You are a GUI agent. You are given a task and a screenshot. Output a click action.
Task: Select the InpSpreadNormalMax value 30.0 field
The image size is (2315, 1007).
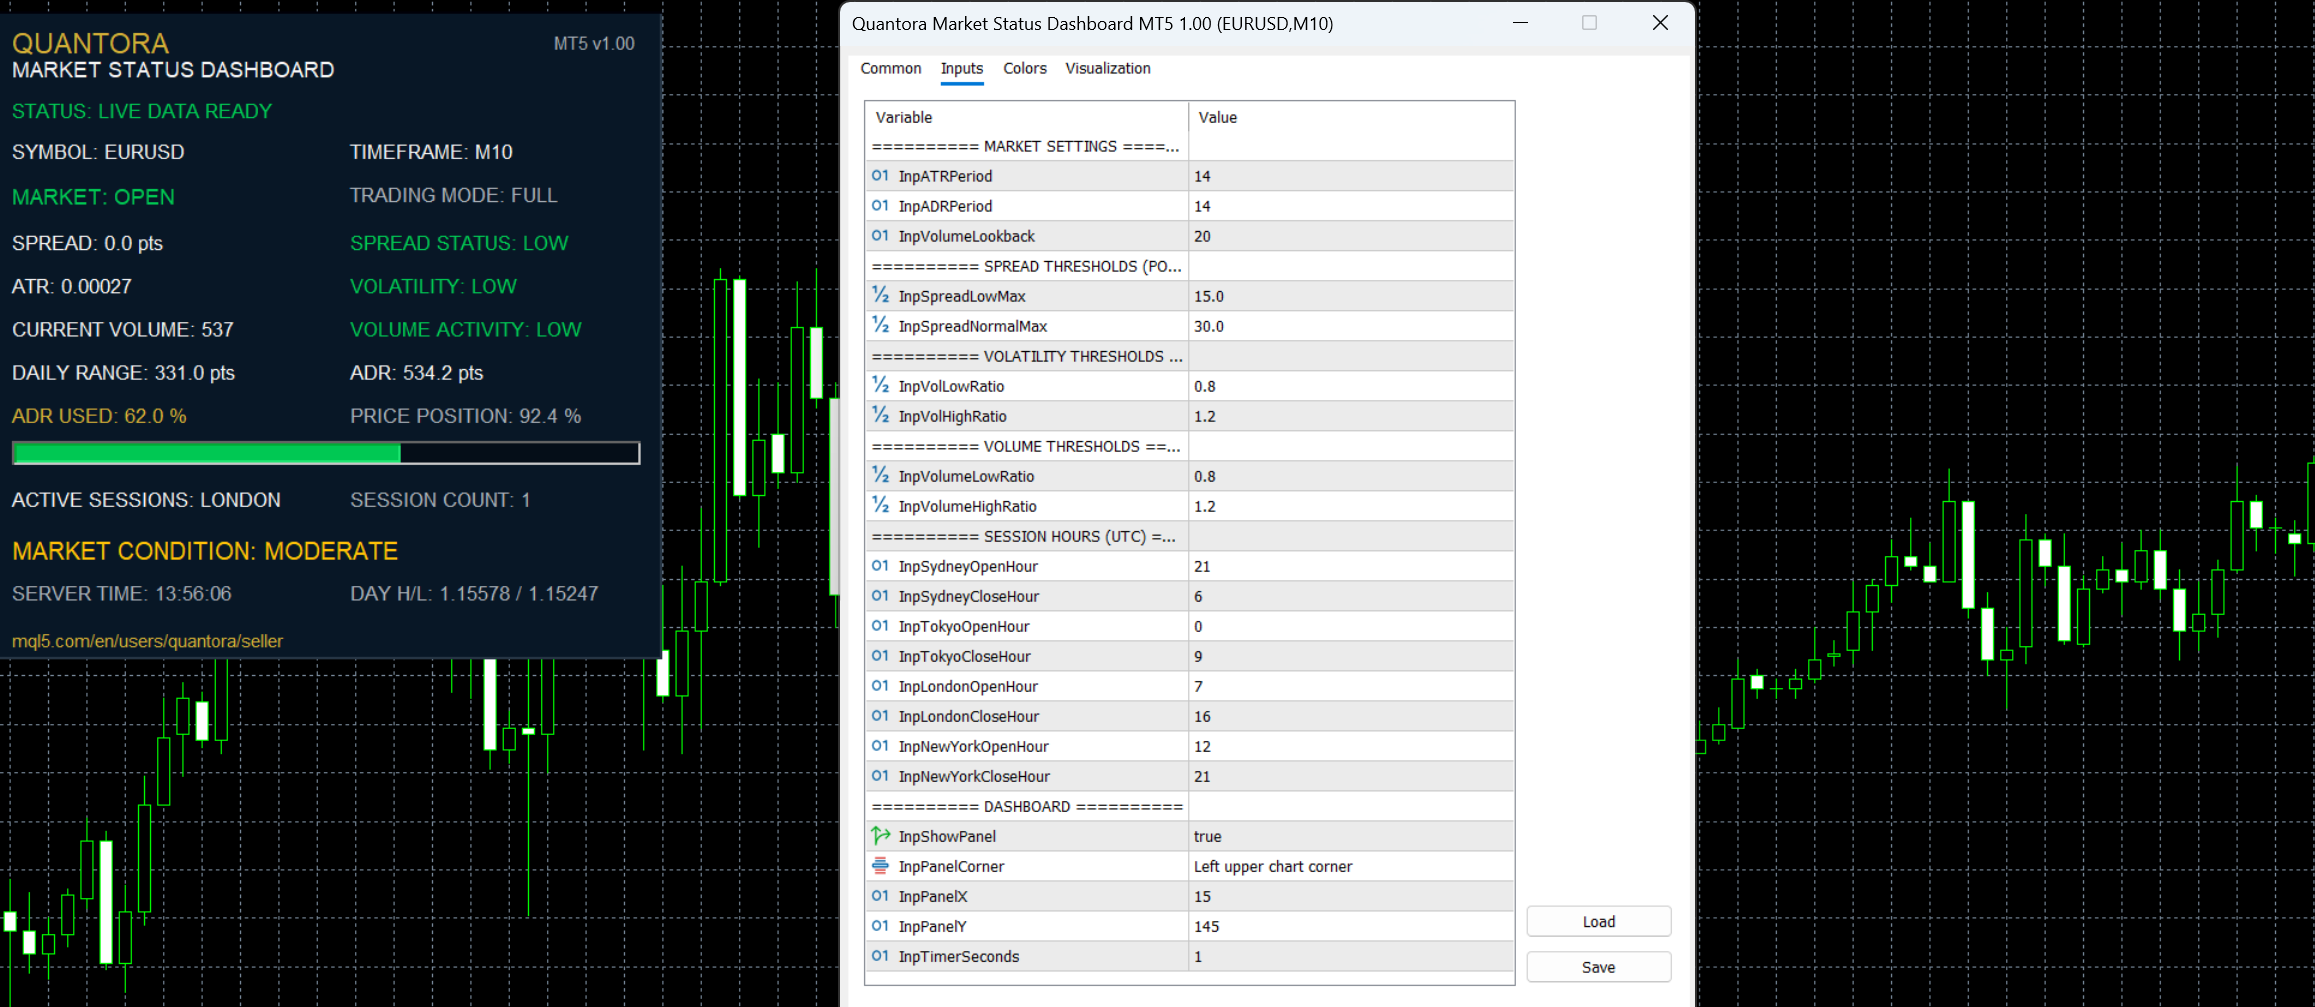pos(1351,326)
